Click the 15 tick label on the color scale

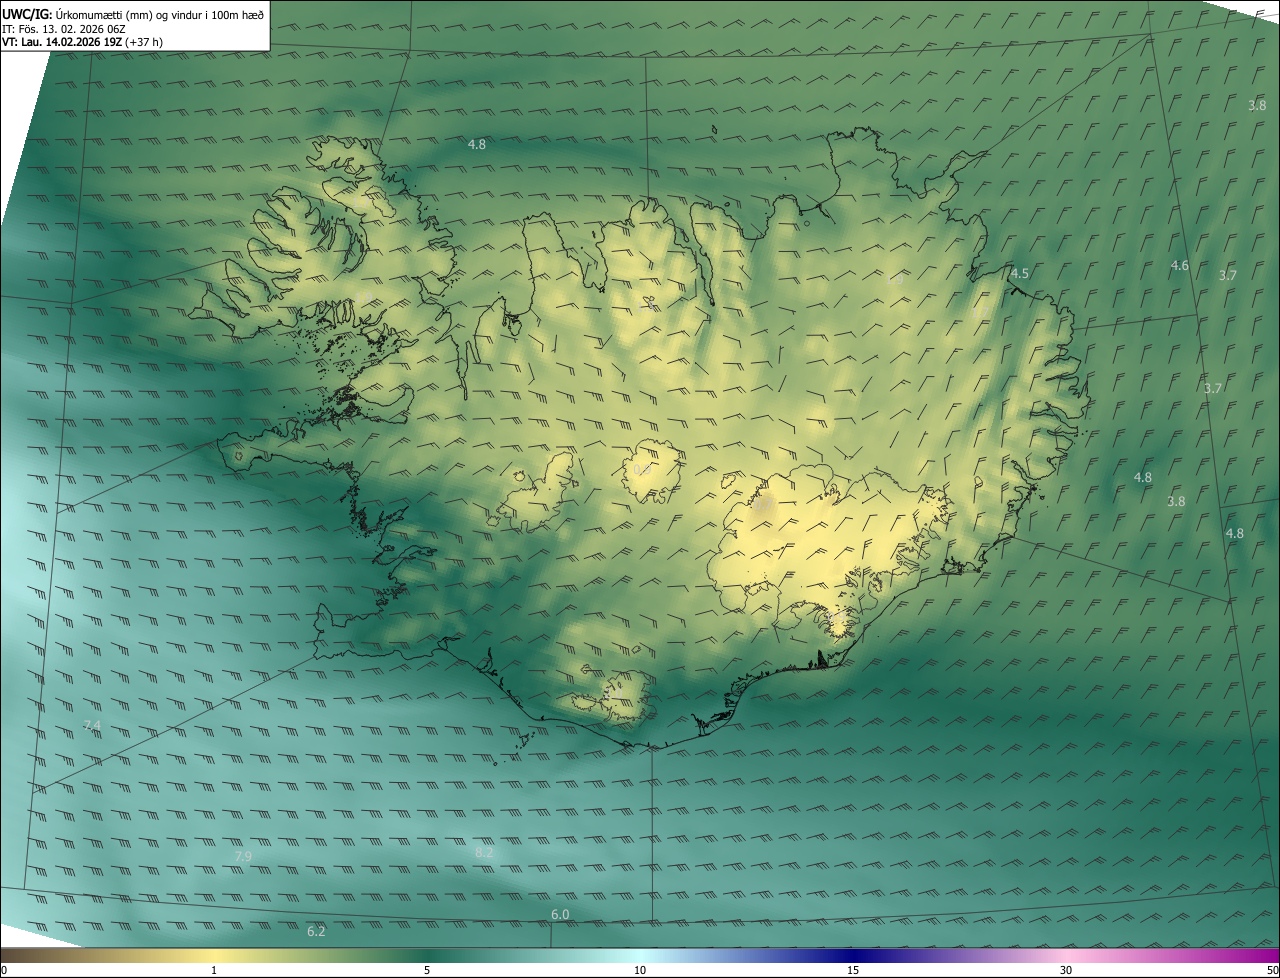point(853,970)
